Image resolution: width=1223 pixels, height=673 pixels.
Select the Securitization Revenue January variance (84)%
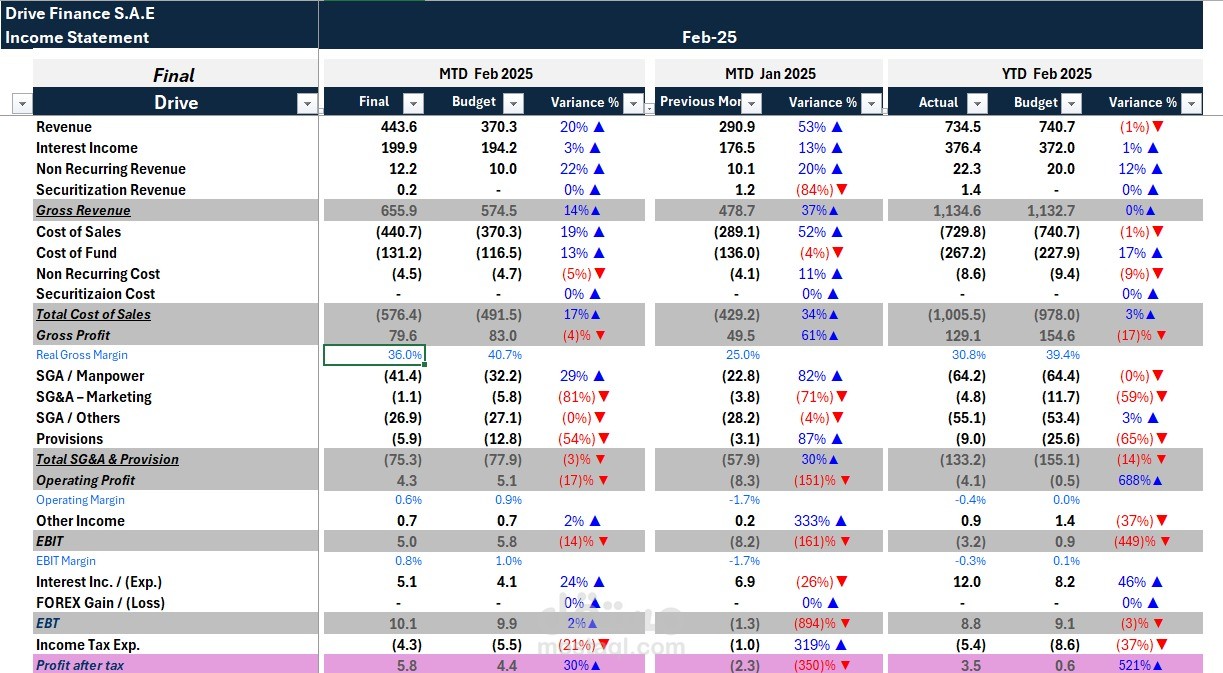click(x=822, y=190)
